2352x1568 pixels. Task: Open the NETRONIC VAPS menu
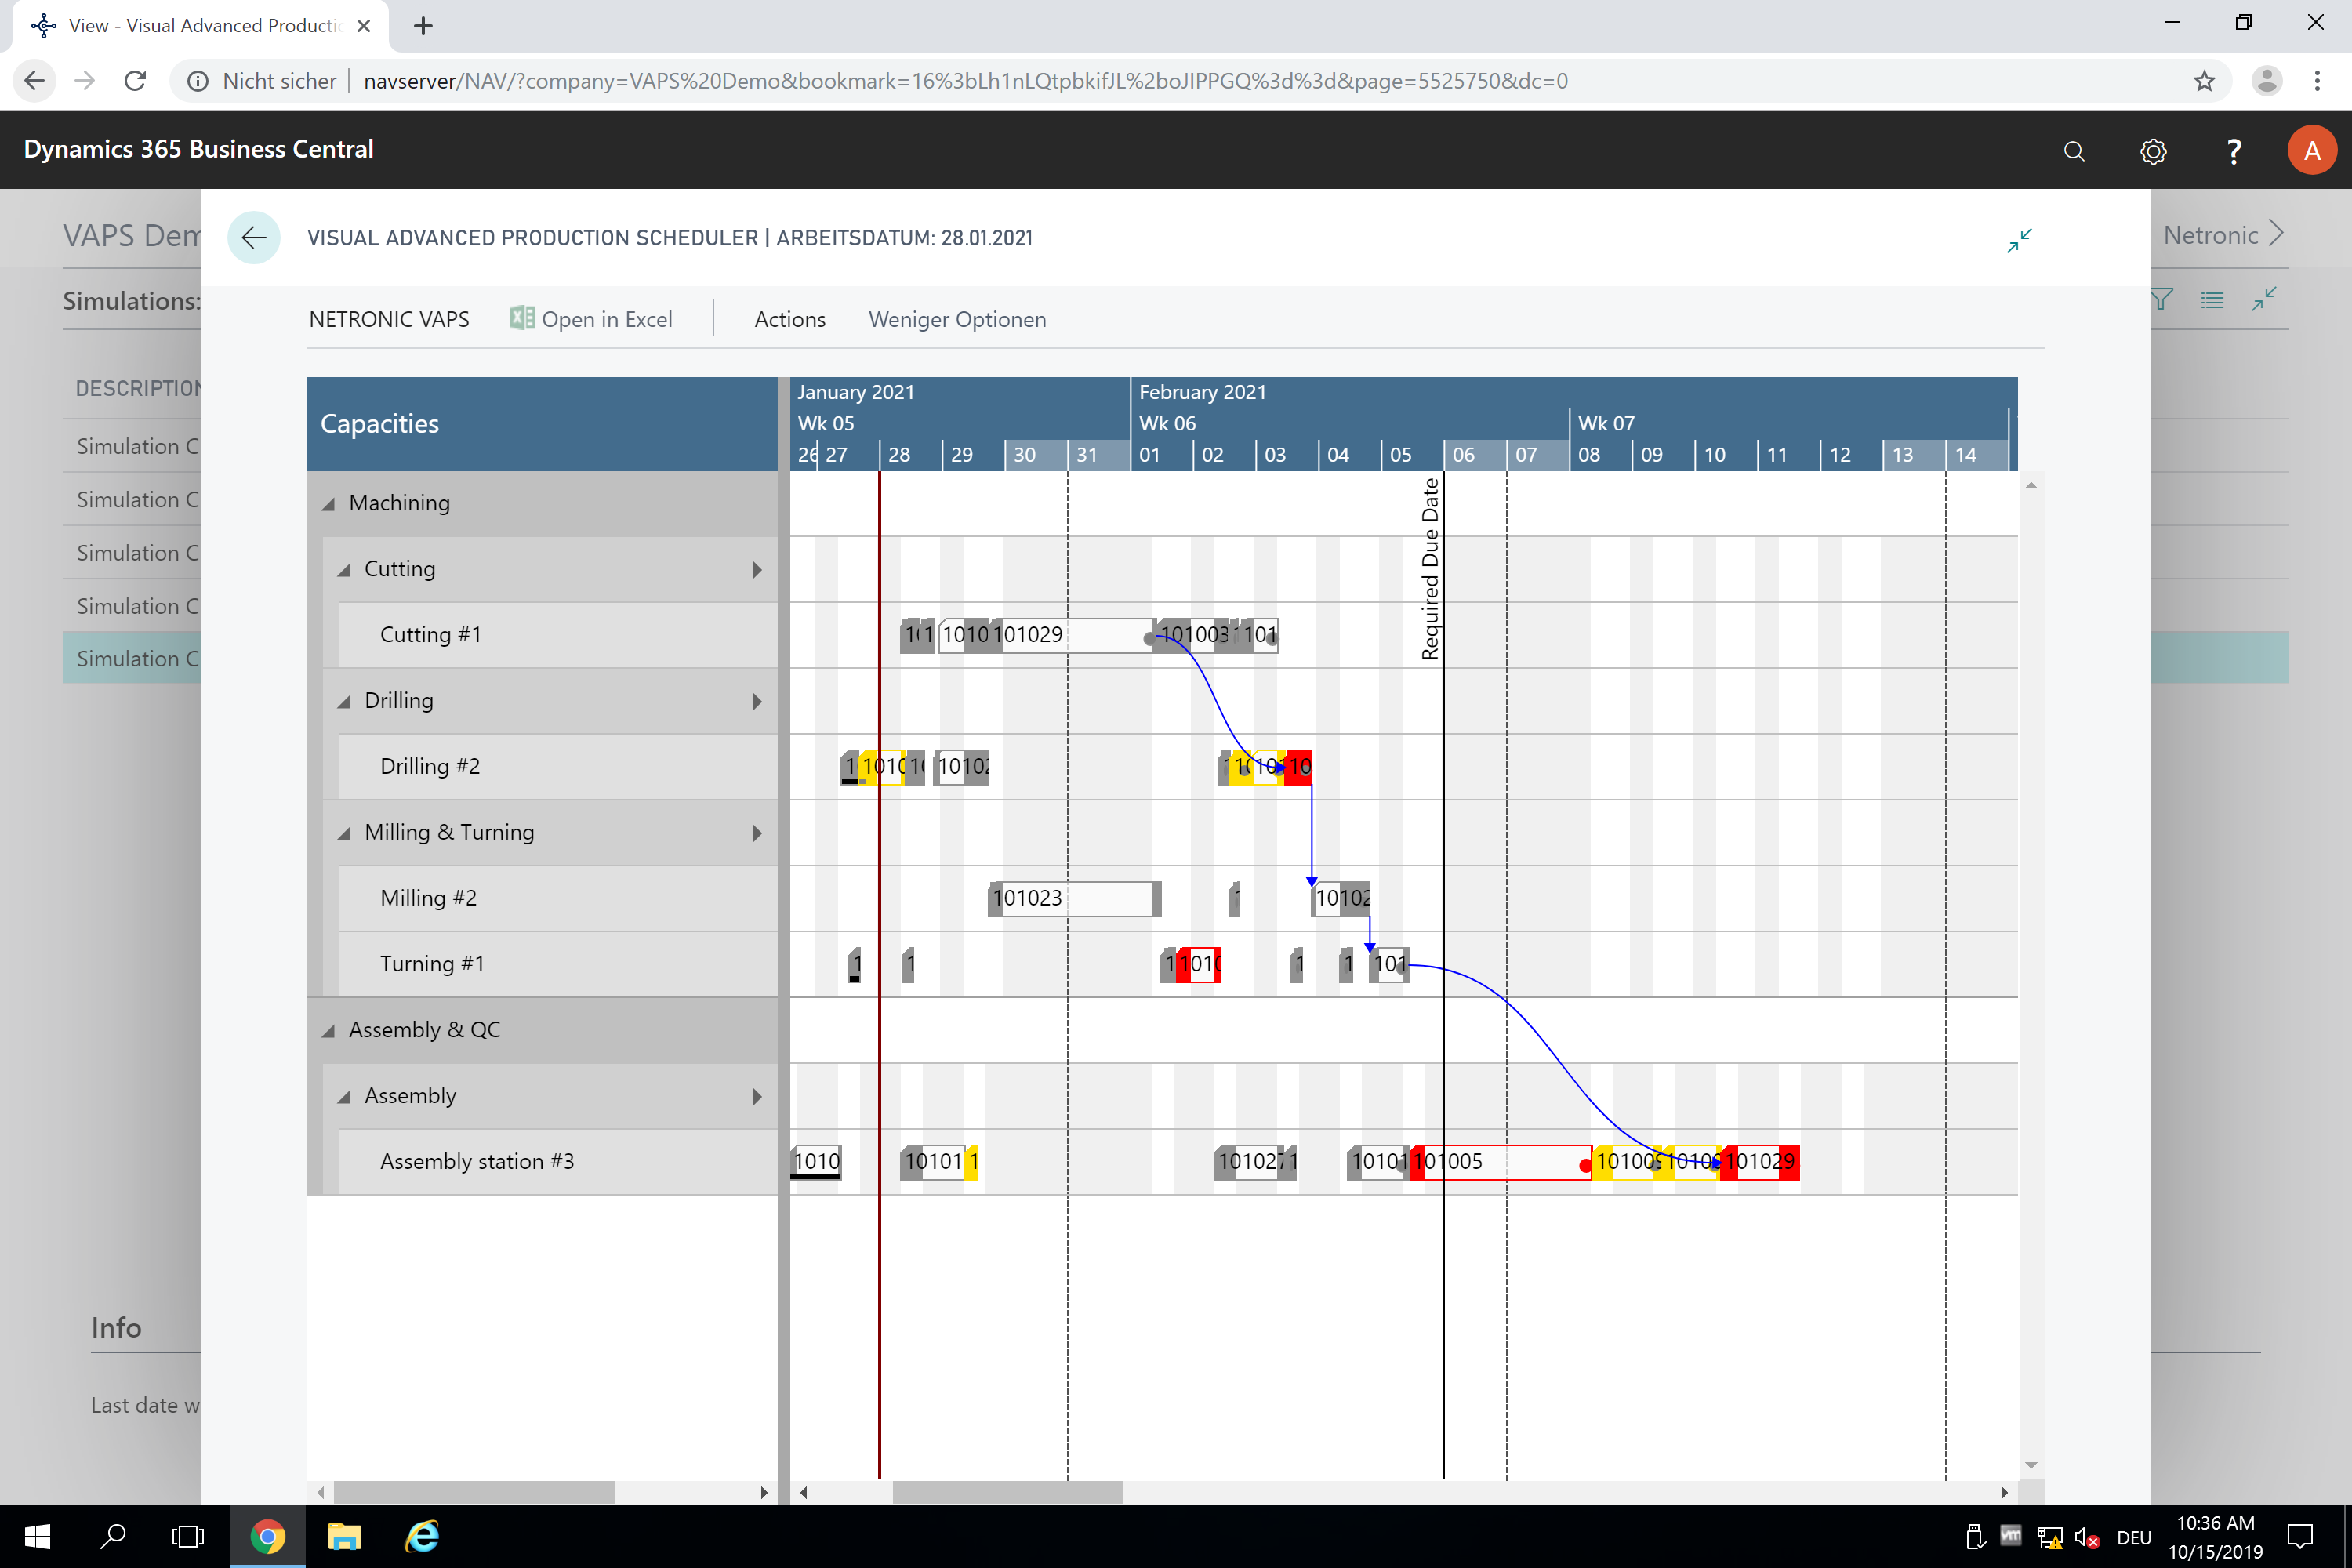(x=389, y=319)
